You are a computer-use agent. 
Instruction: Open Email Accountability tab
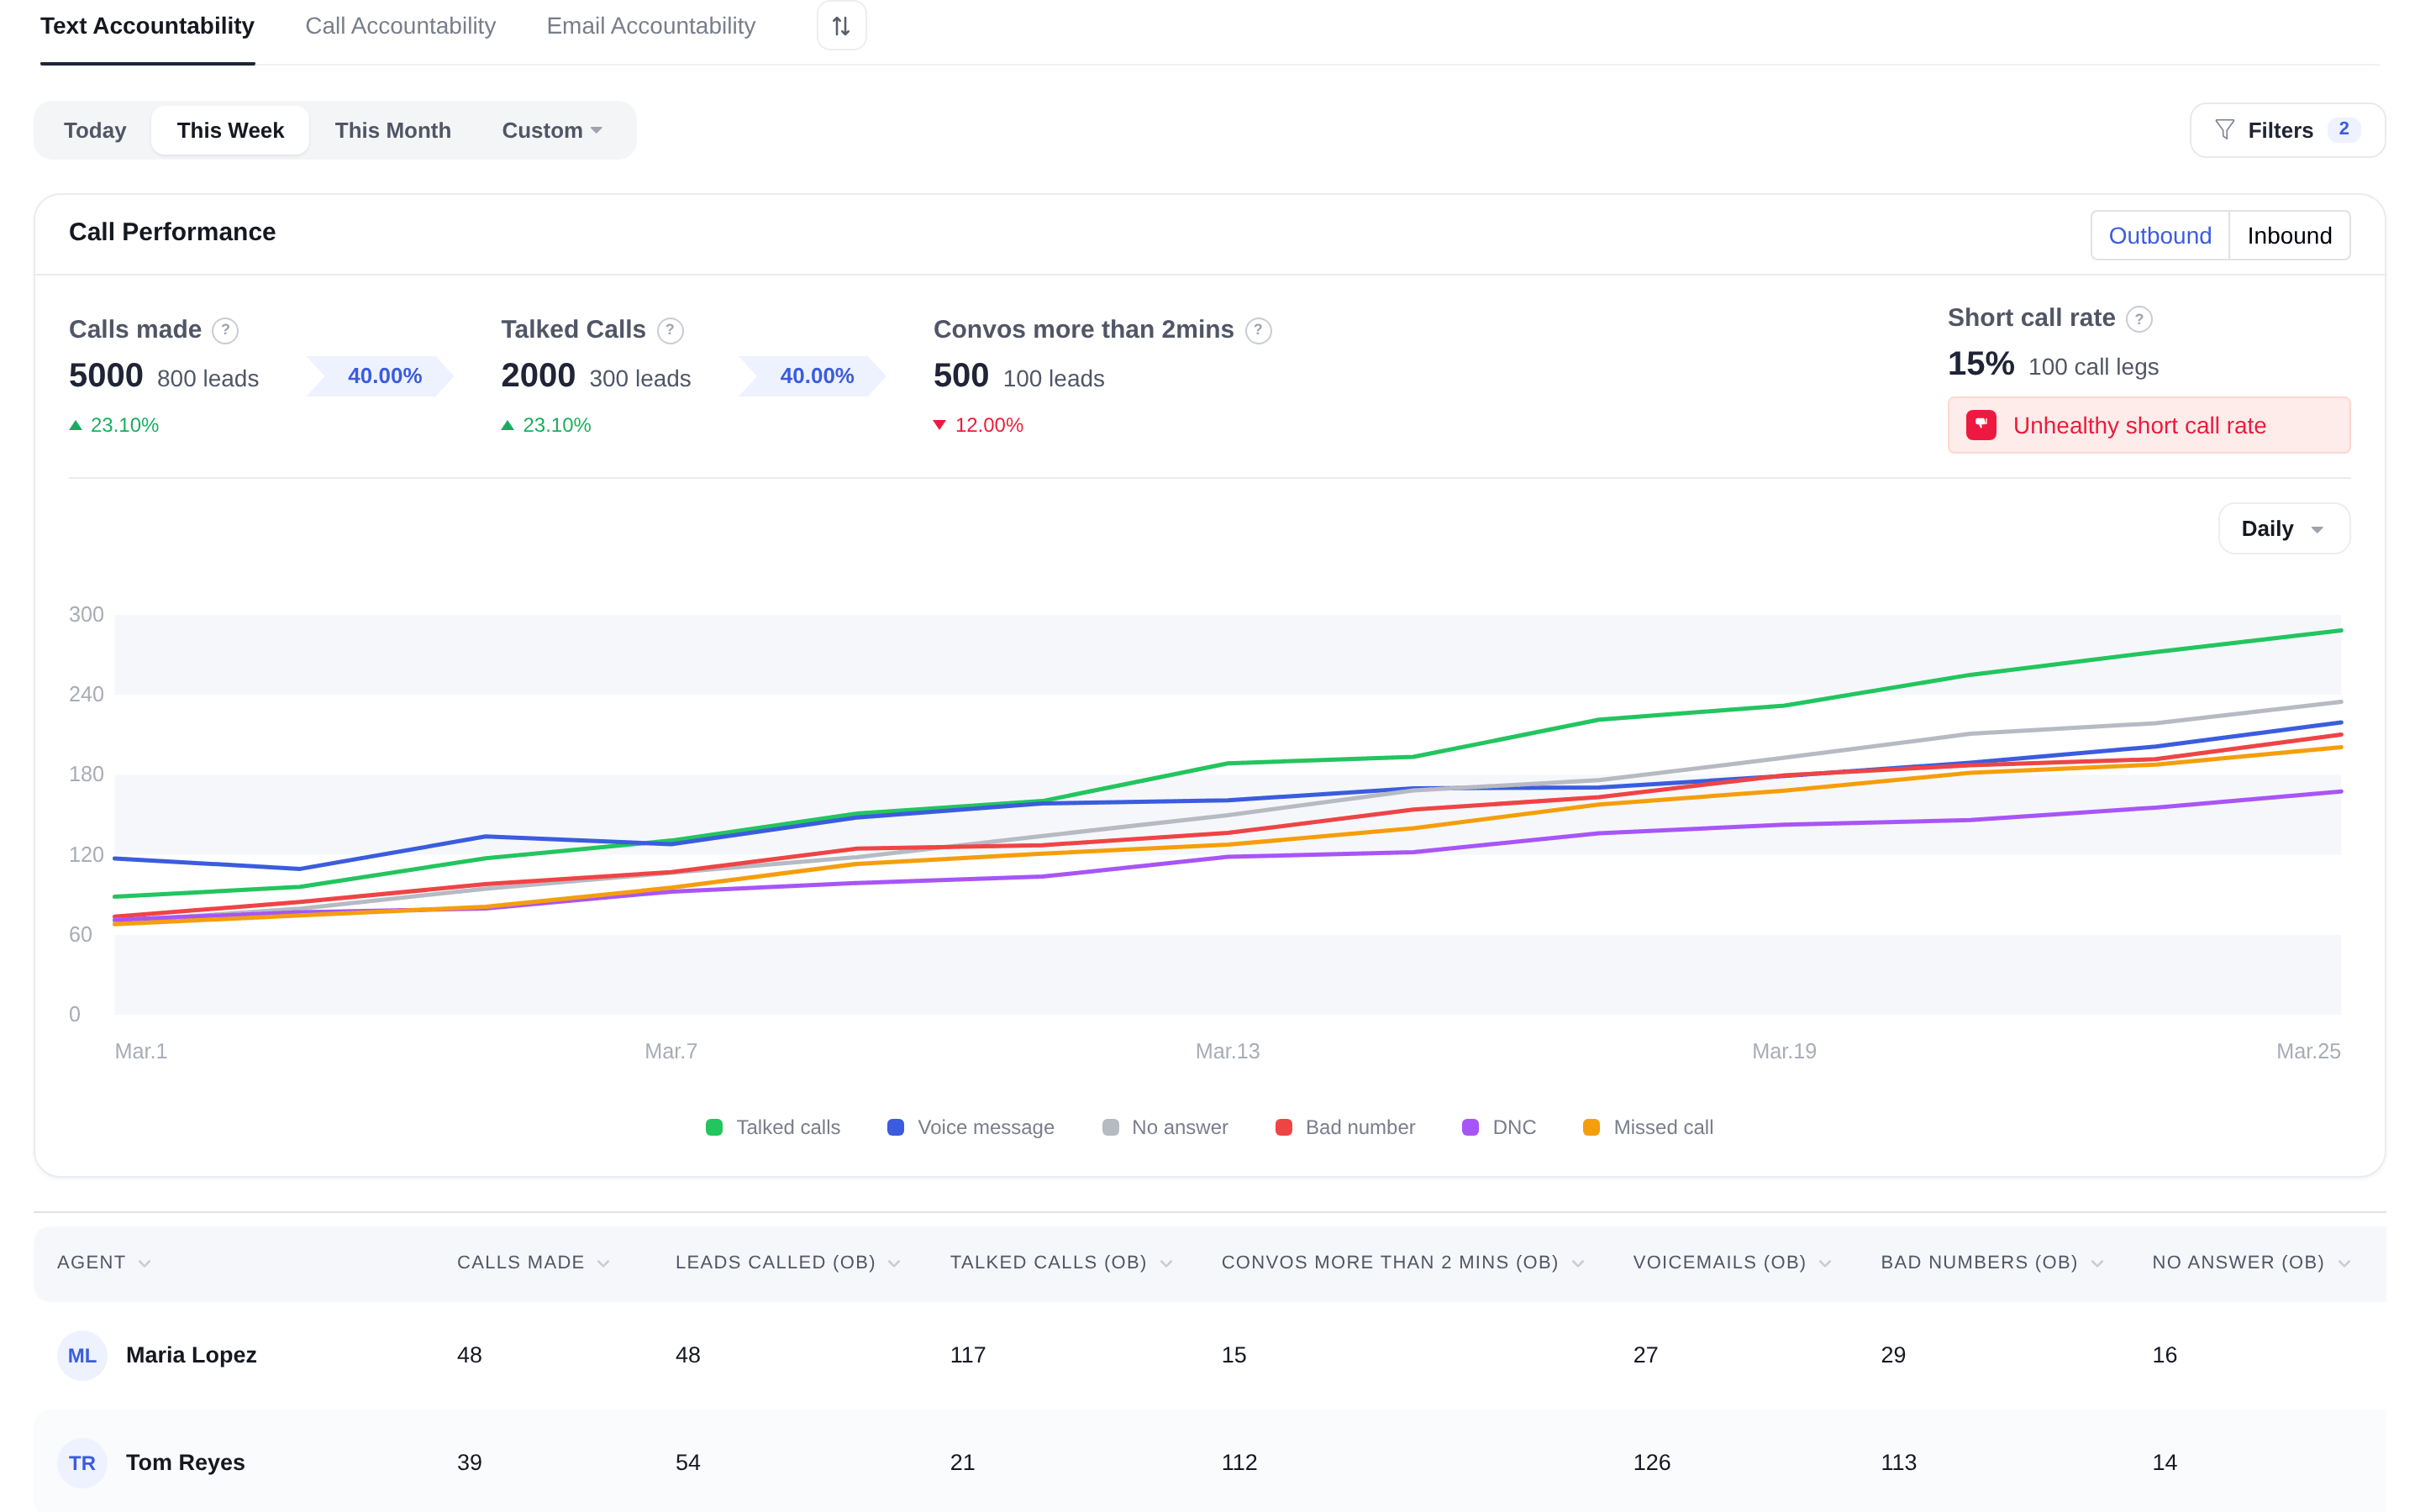click(x=650, y=26)
